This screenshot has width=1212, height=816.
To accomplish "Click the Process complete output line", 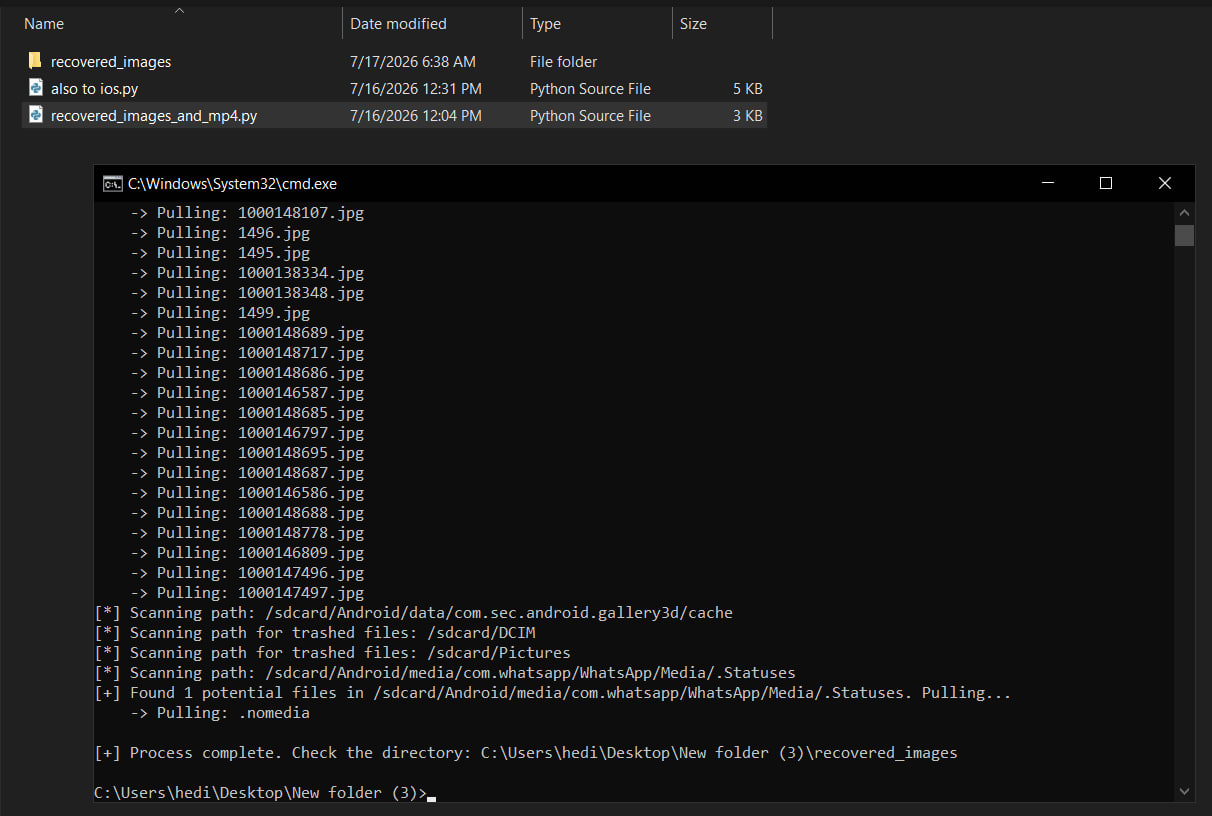I will coord(526,753).
